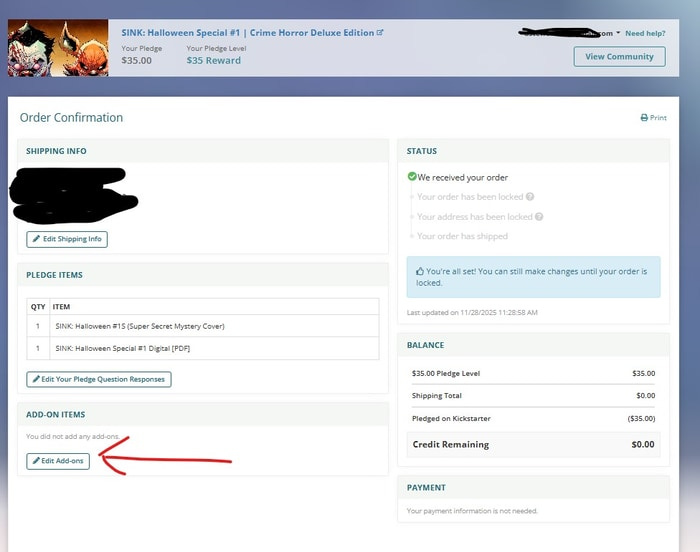
Task: Click the Edit Add-ons button
Action: pyautogui.click(x=58, y=461)
